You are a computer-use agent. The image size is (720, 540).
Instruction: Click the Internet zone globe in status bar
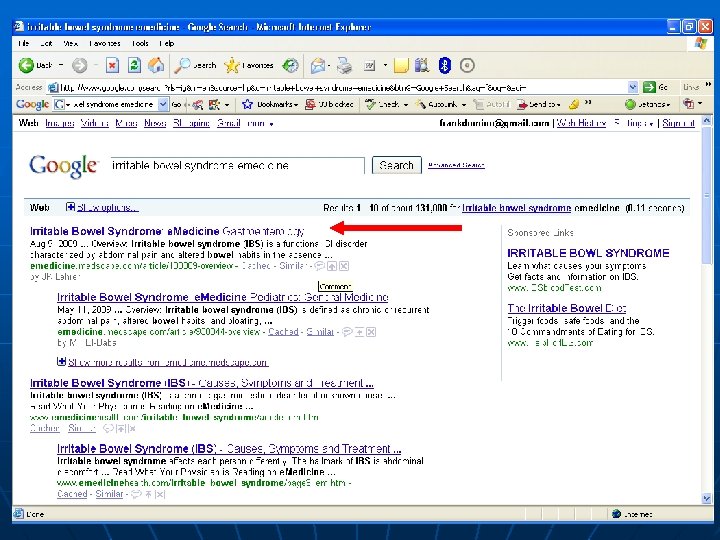point(617,514)
